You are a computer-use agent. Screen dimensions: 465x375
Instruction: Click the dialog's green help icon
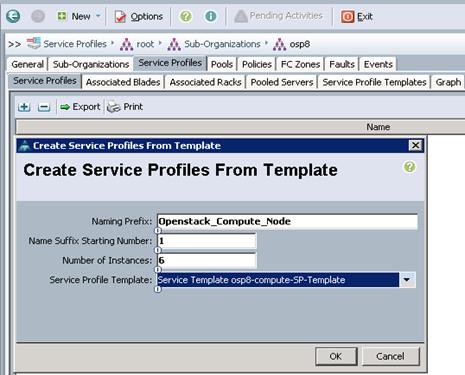410,167
